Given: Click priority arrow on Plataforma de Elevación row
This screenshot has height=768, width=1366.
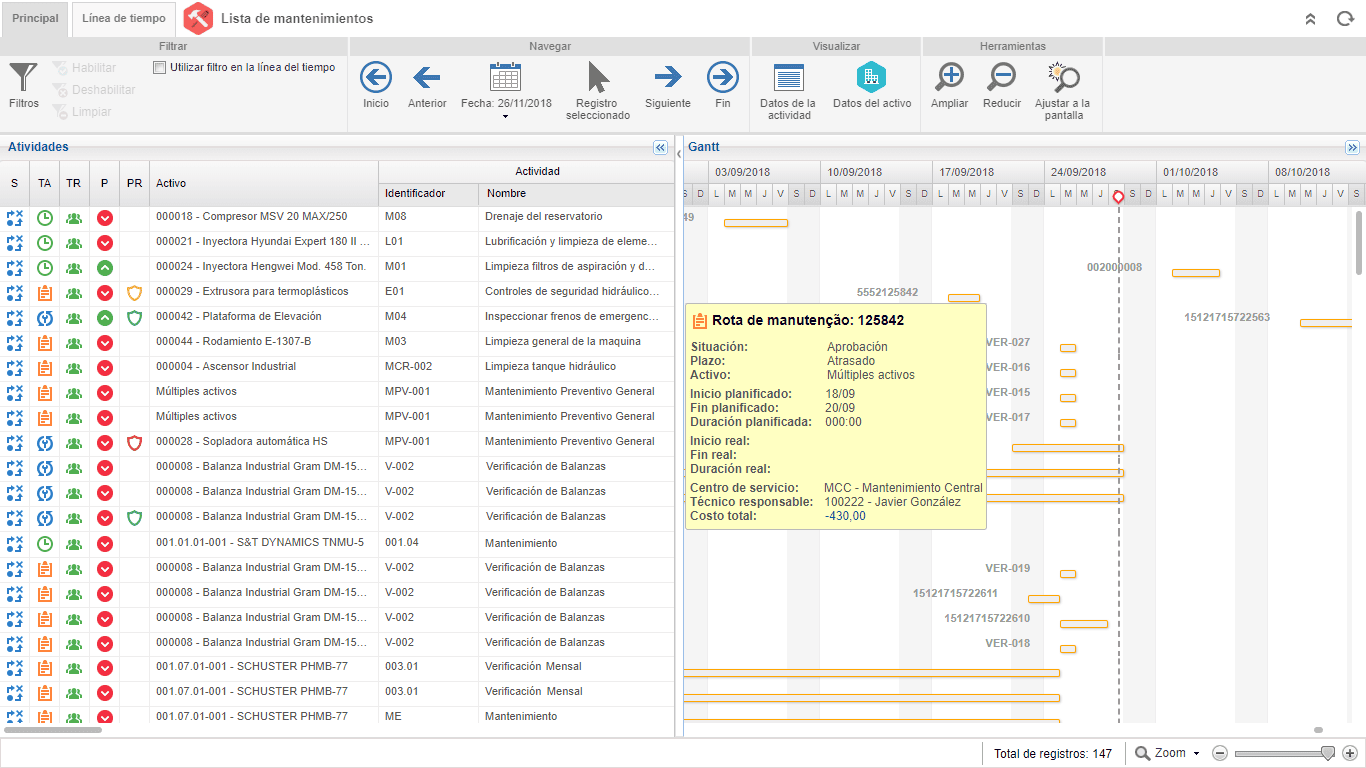Looking at the screenshot, I should [x=104, y=318].
